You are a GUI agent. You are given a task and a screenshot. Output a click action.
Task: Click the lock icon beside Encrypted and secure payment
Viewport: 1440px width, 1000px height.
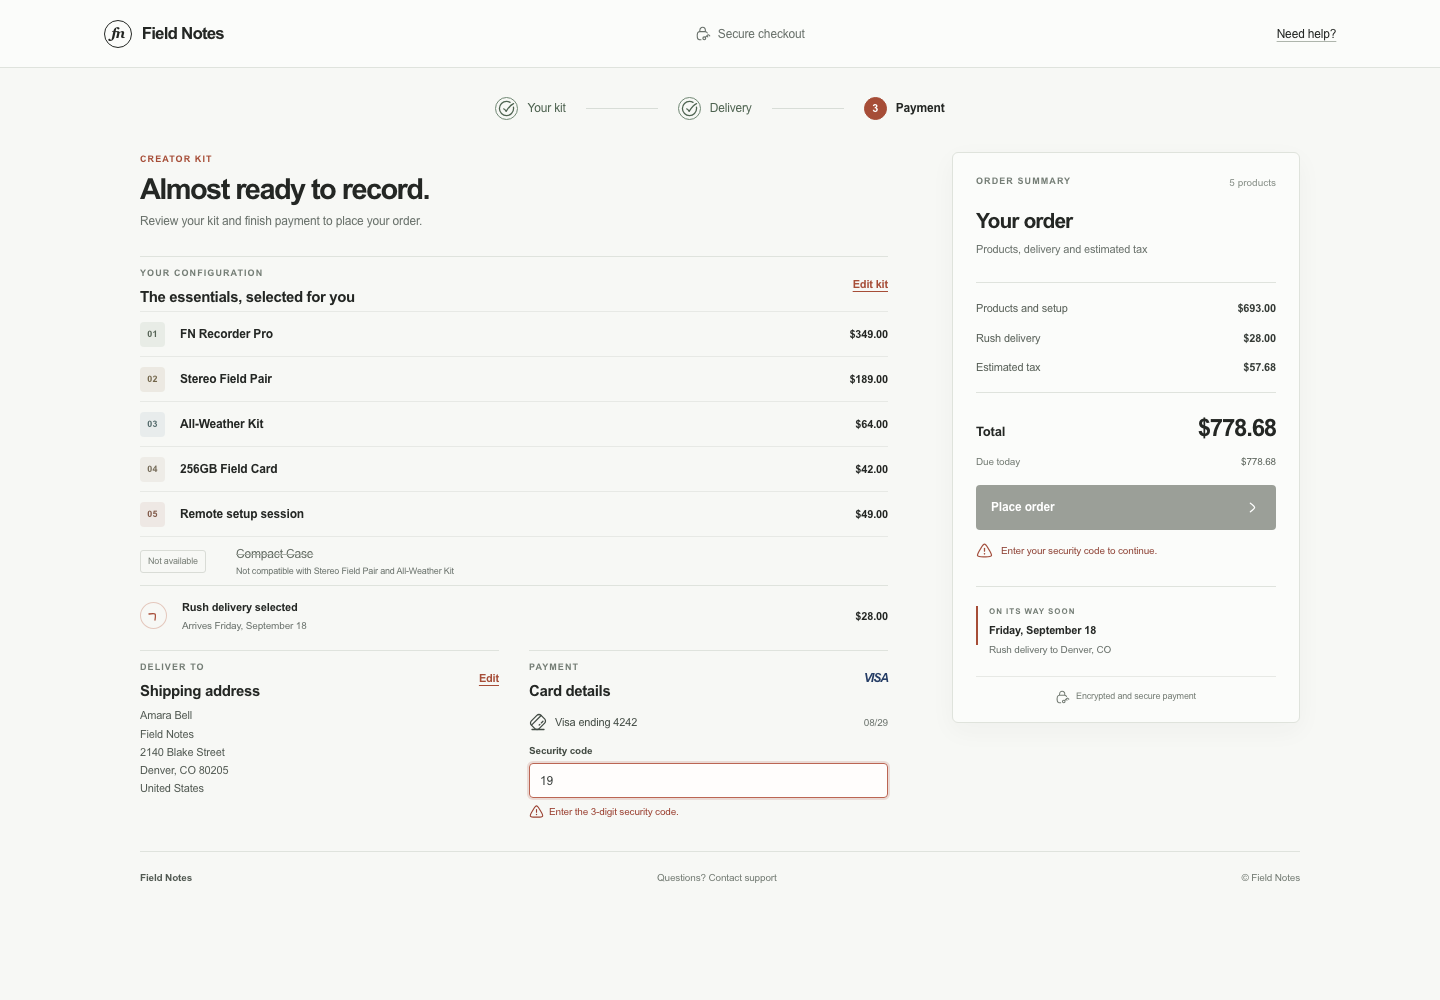point(1063,696)
